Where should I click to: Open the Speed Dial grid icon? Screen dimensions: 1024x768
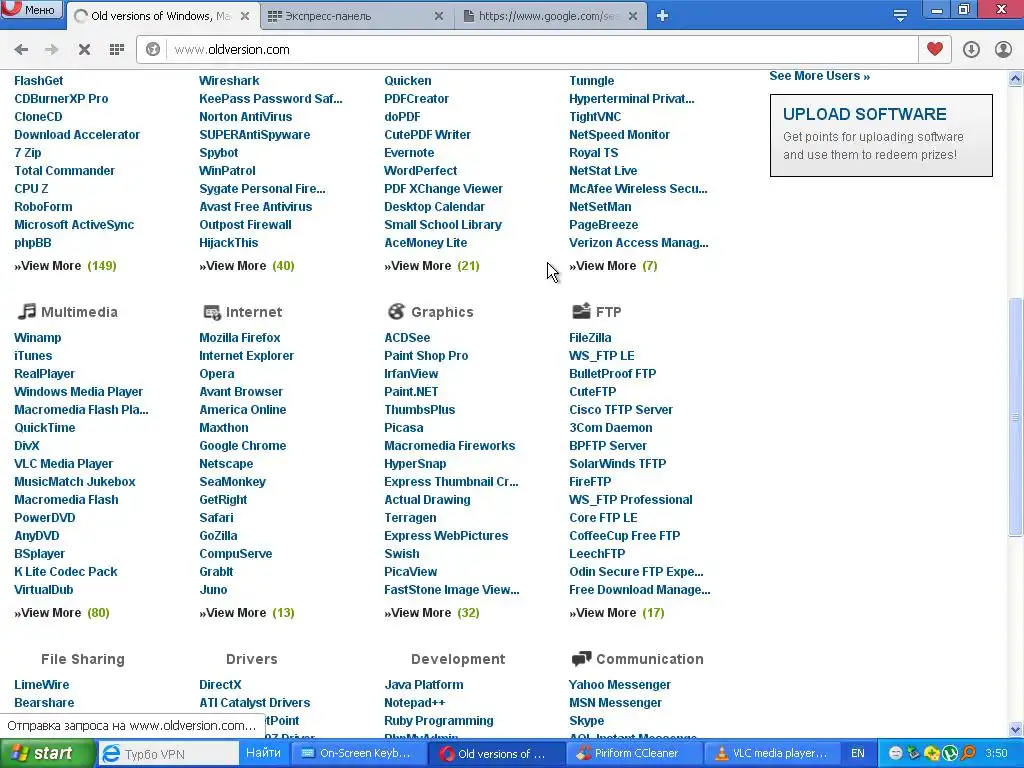pyautogui.click(x=116, y=50)
